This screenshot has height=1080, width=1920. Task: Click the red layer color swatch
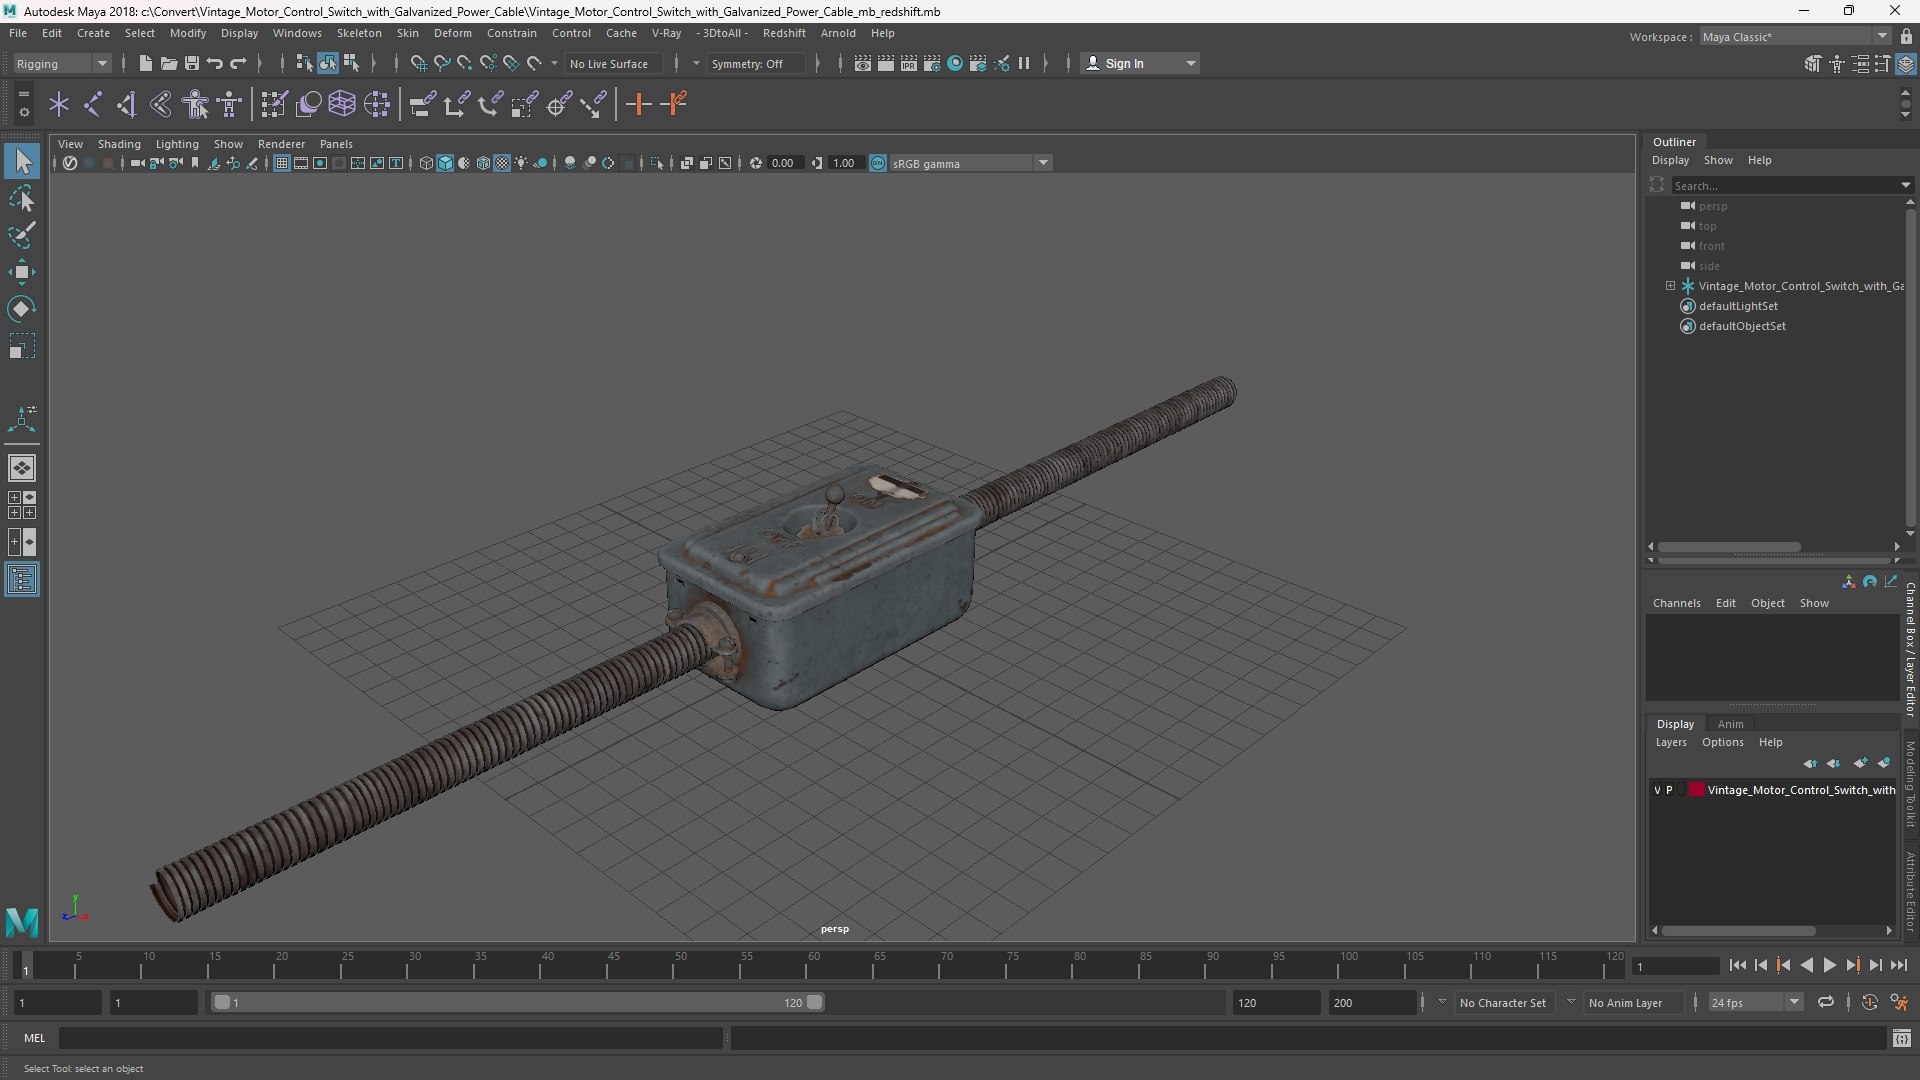[x=1697, y=790]
